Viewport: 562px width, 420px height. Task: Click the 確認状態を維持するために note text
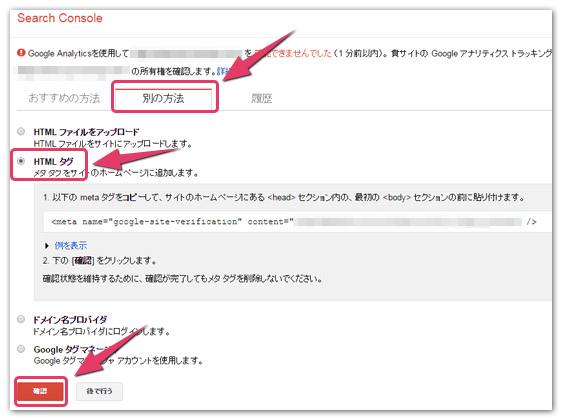tap(182, 278)
